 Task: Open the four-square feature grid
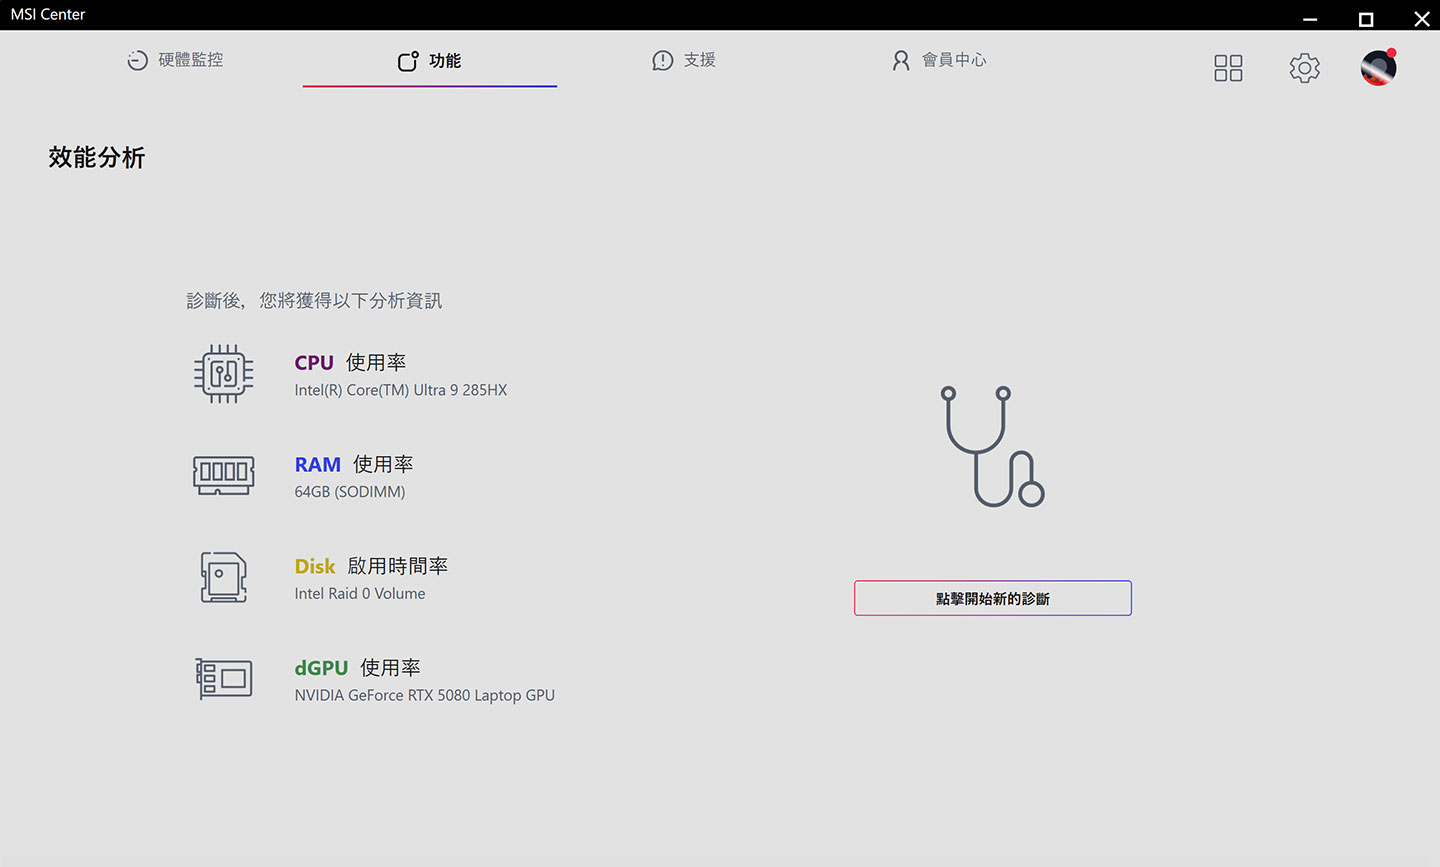[1228, 68]
